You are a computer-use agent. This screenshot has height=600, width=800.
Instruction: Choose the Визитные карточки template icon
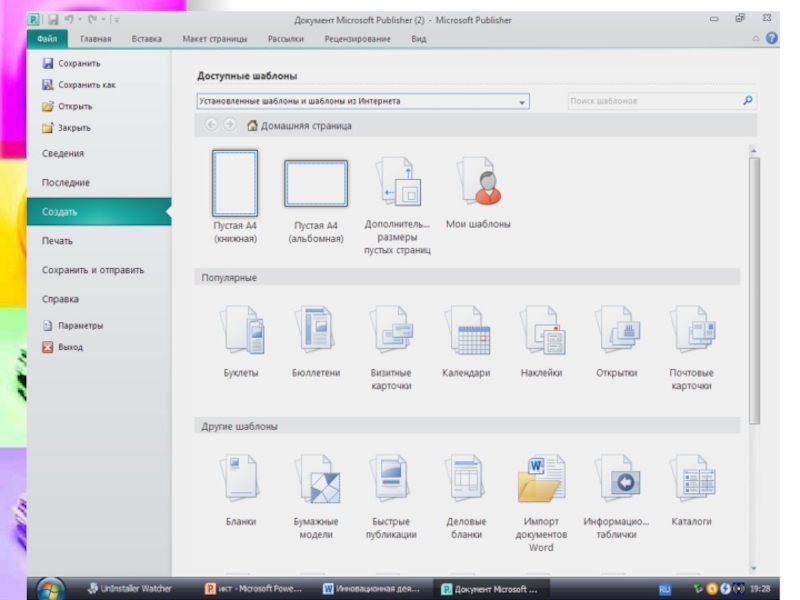coord(391,331)
